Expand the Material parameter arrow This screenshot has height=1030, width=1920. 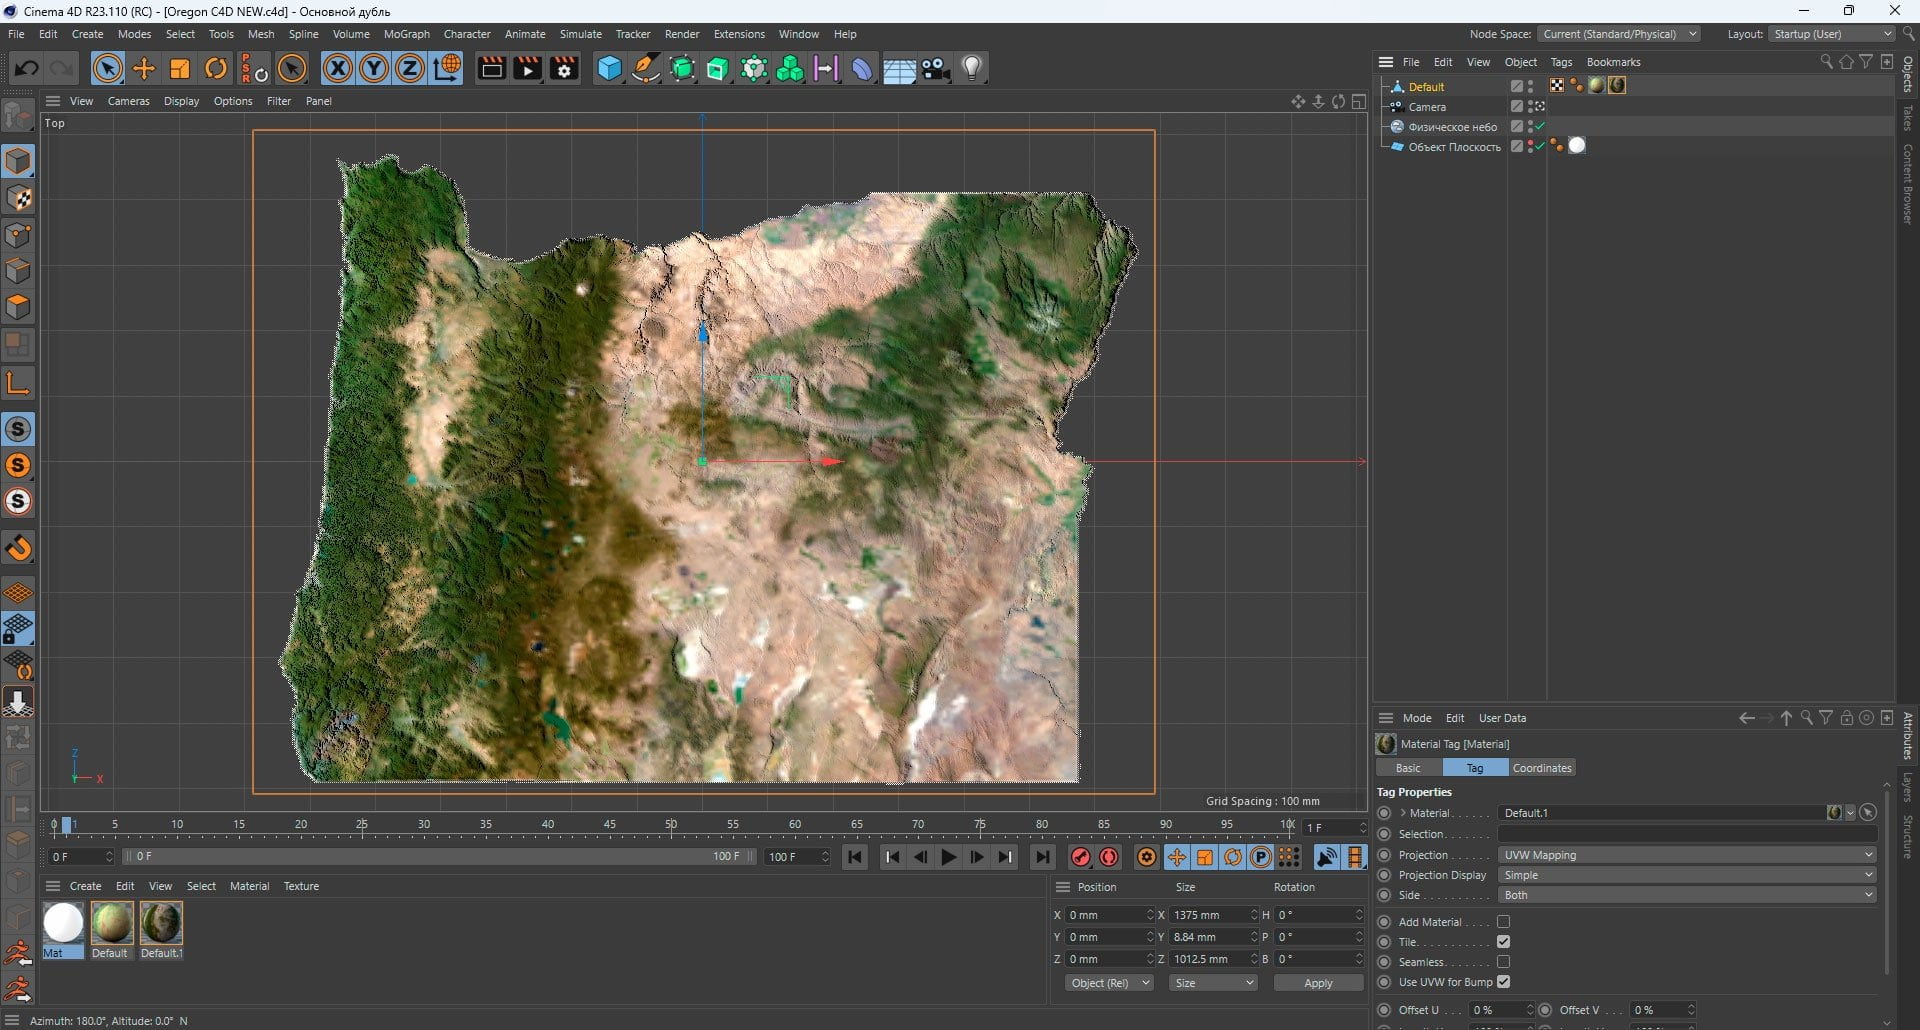tap(1403, 813)
